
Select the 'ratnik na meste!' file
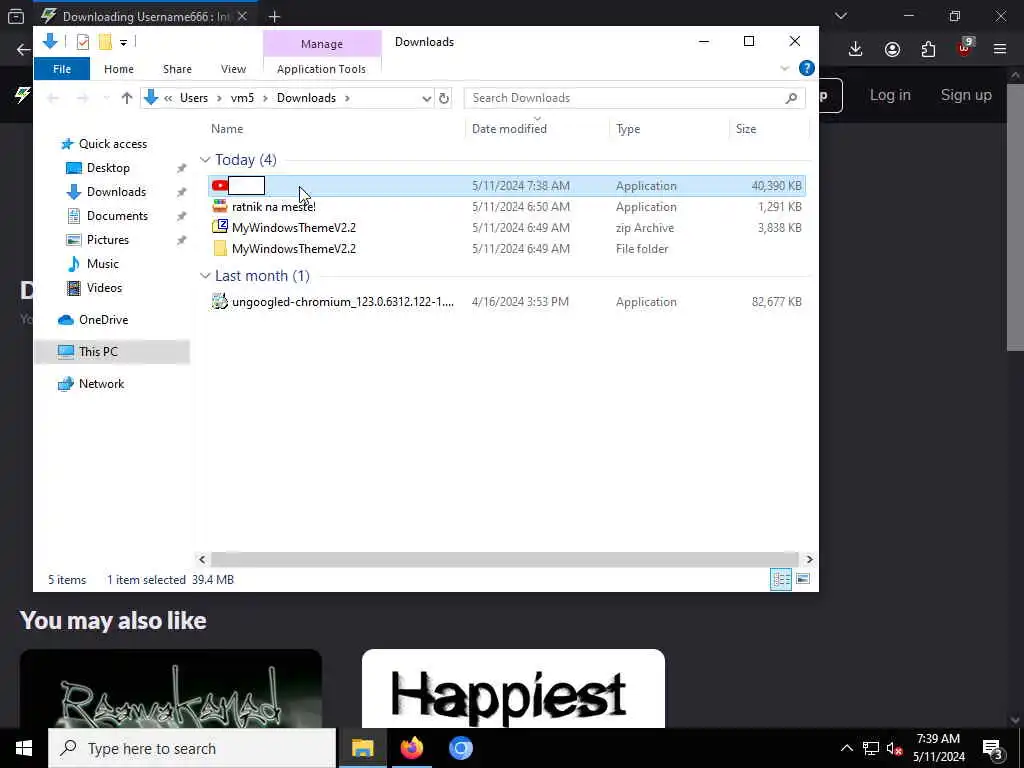(x=274, y=207)
